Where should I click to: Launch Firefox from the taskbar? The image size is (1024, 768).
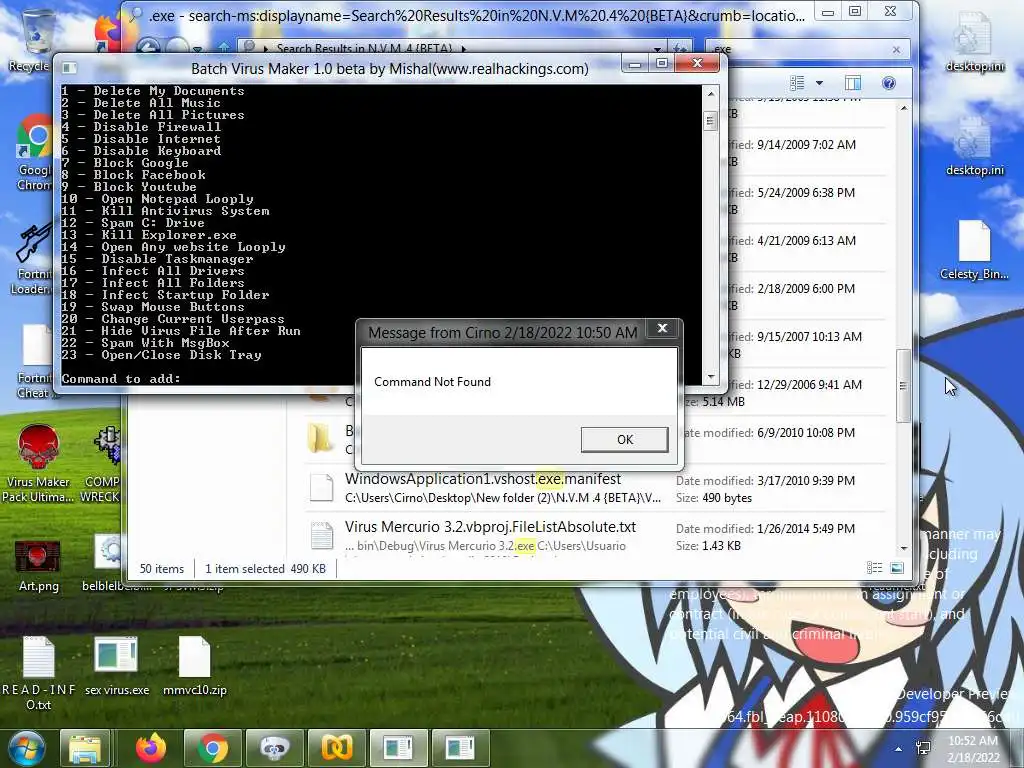pyautogui.click(x=151, y=748)
